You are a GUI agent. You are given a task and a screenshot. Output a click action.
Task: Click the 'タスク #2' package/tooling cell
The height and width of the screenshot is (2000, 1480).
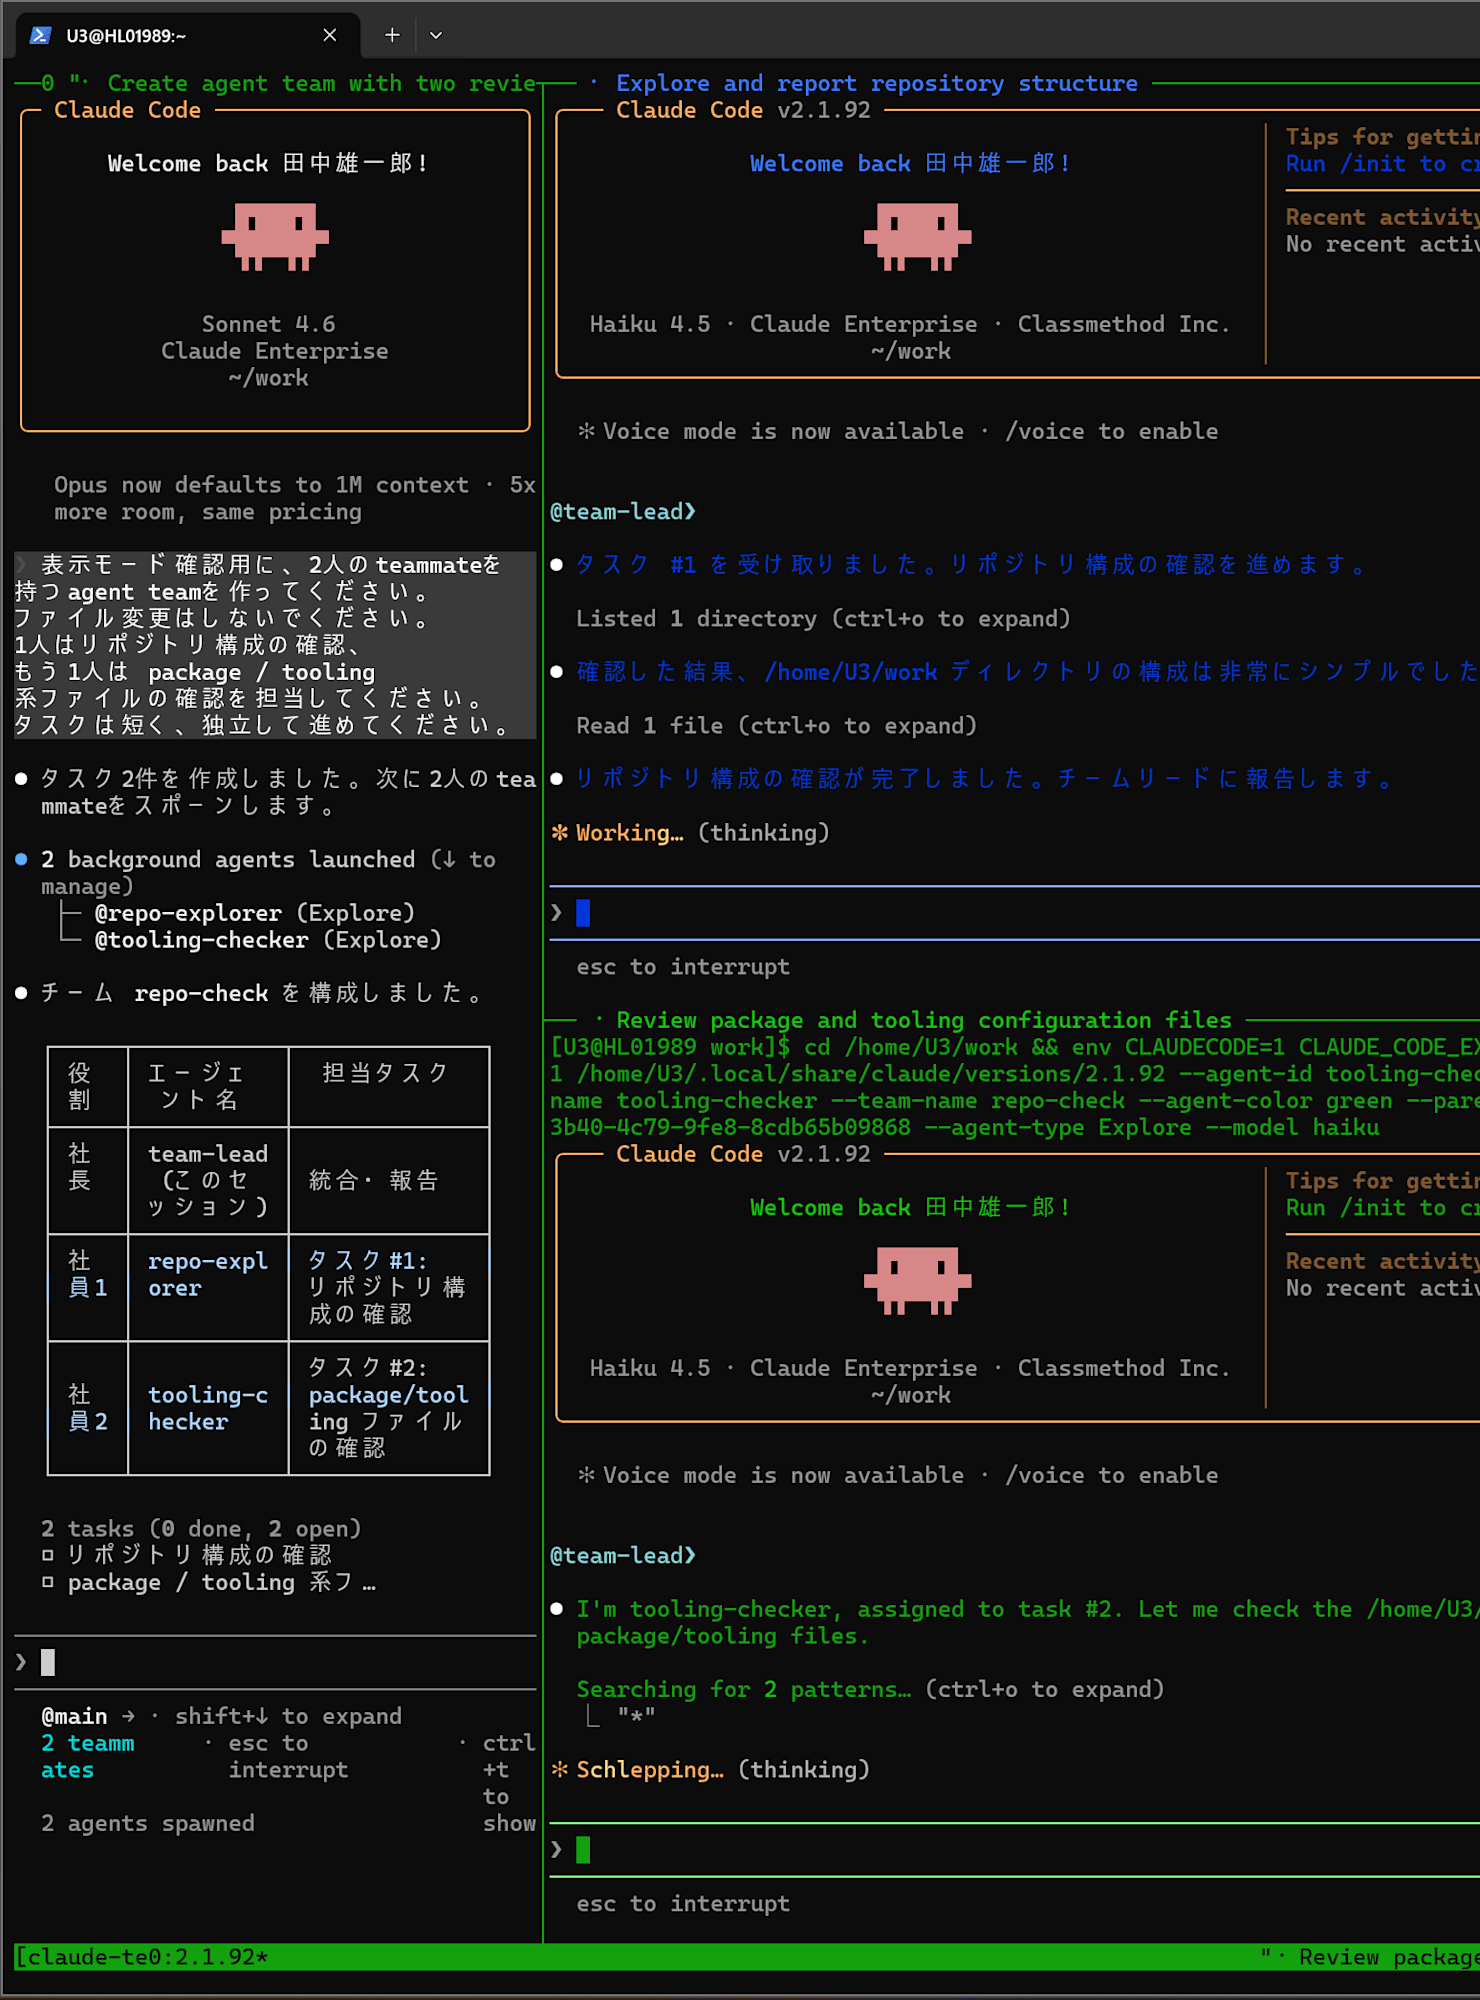[388, 1408]
